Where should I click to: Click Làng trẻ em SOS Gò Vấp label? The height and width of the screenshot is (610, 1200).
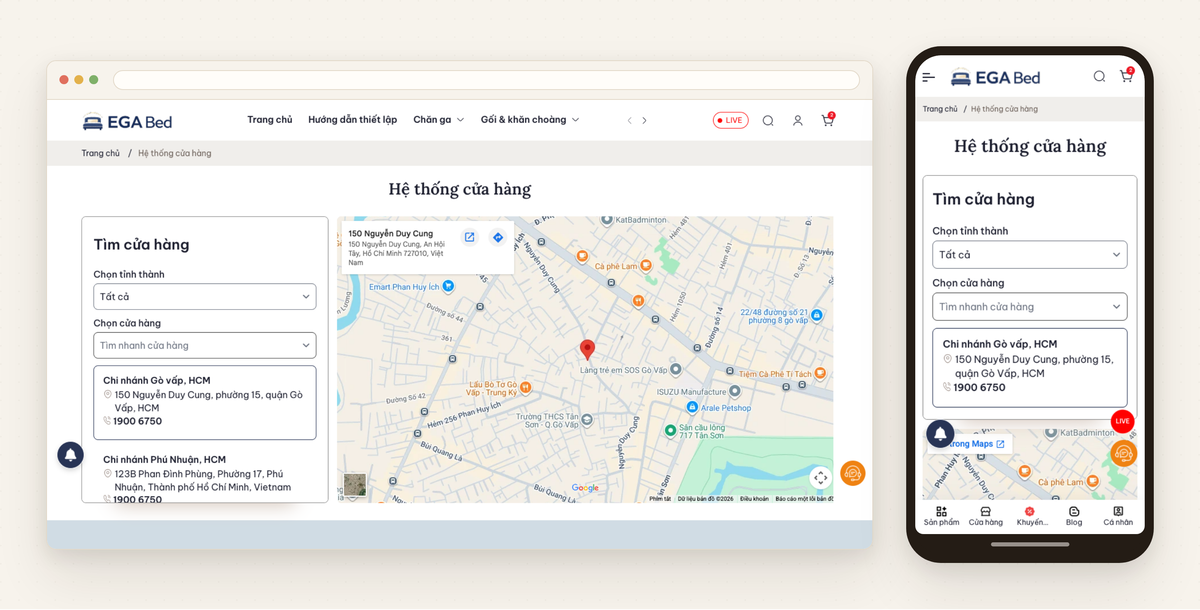pos(624,370)
